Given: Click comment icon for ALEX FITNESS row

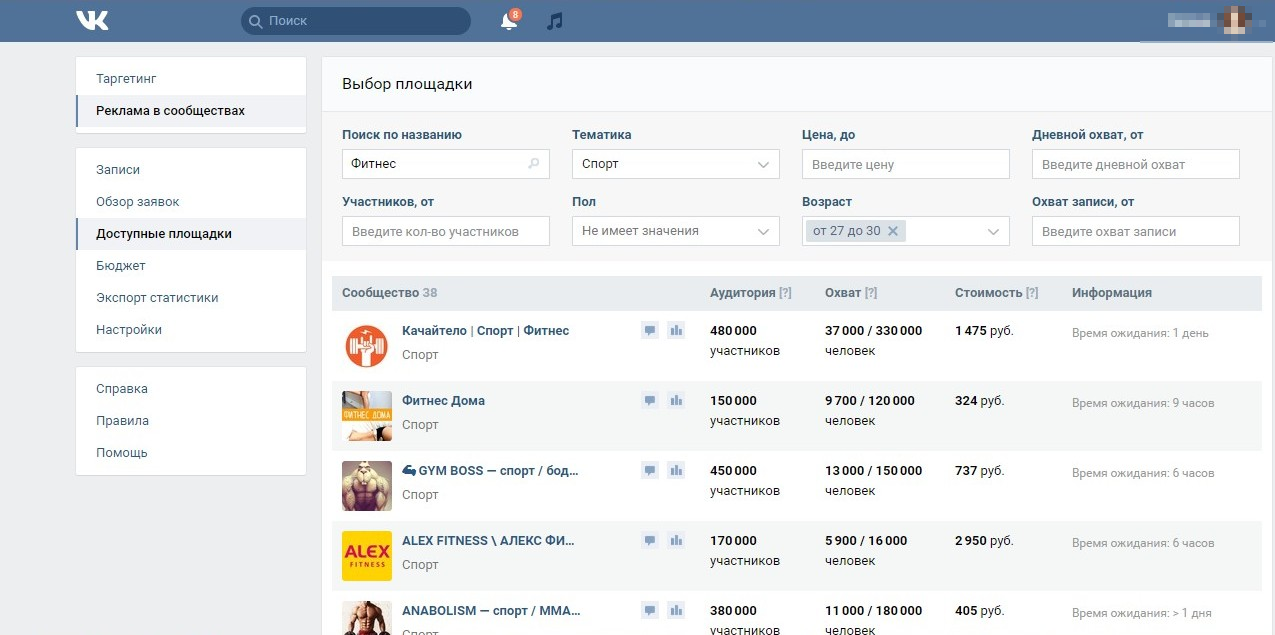Looking at the screenshot, I should 650,540.
